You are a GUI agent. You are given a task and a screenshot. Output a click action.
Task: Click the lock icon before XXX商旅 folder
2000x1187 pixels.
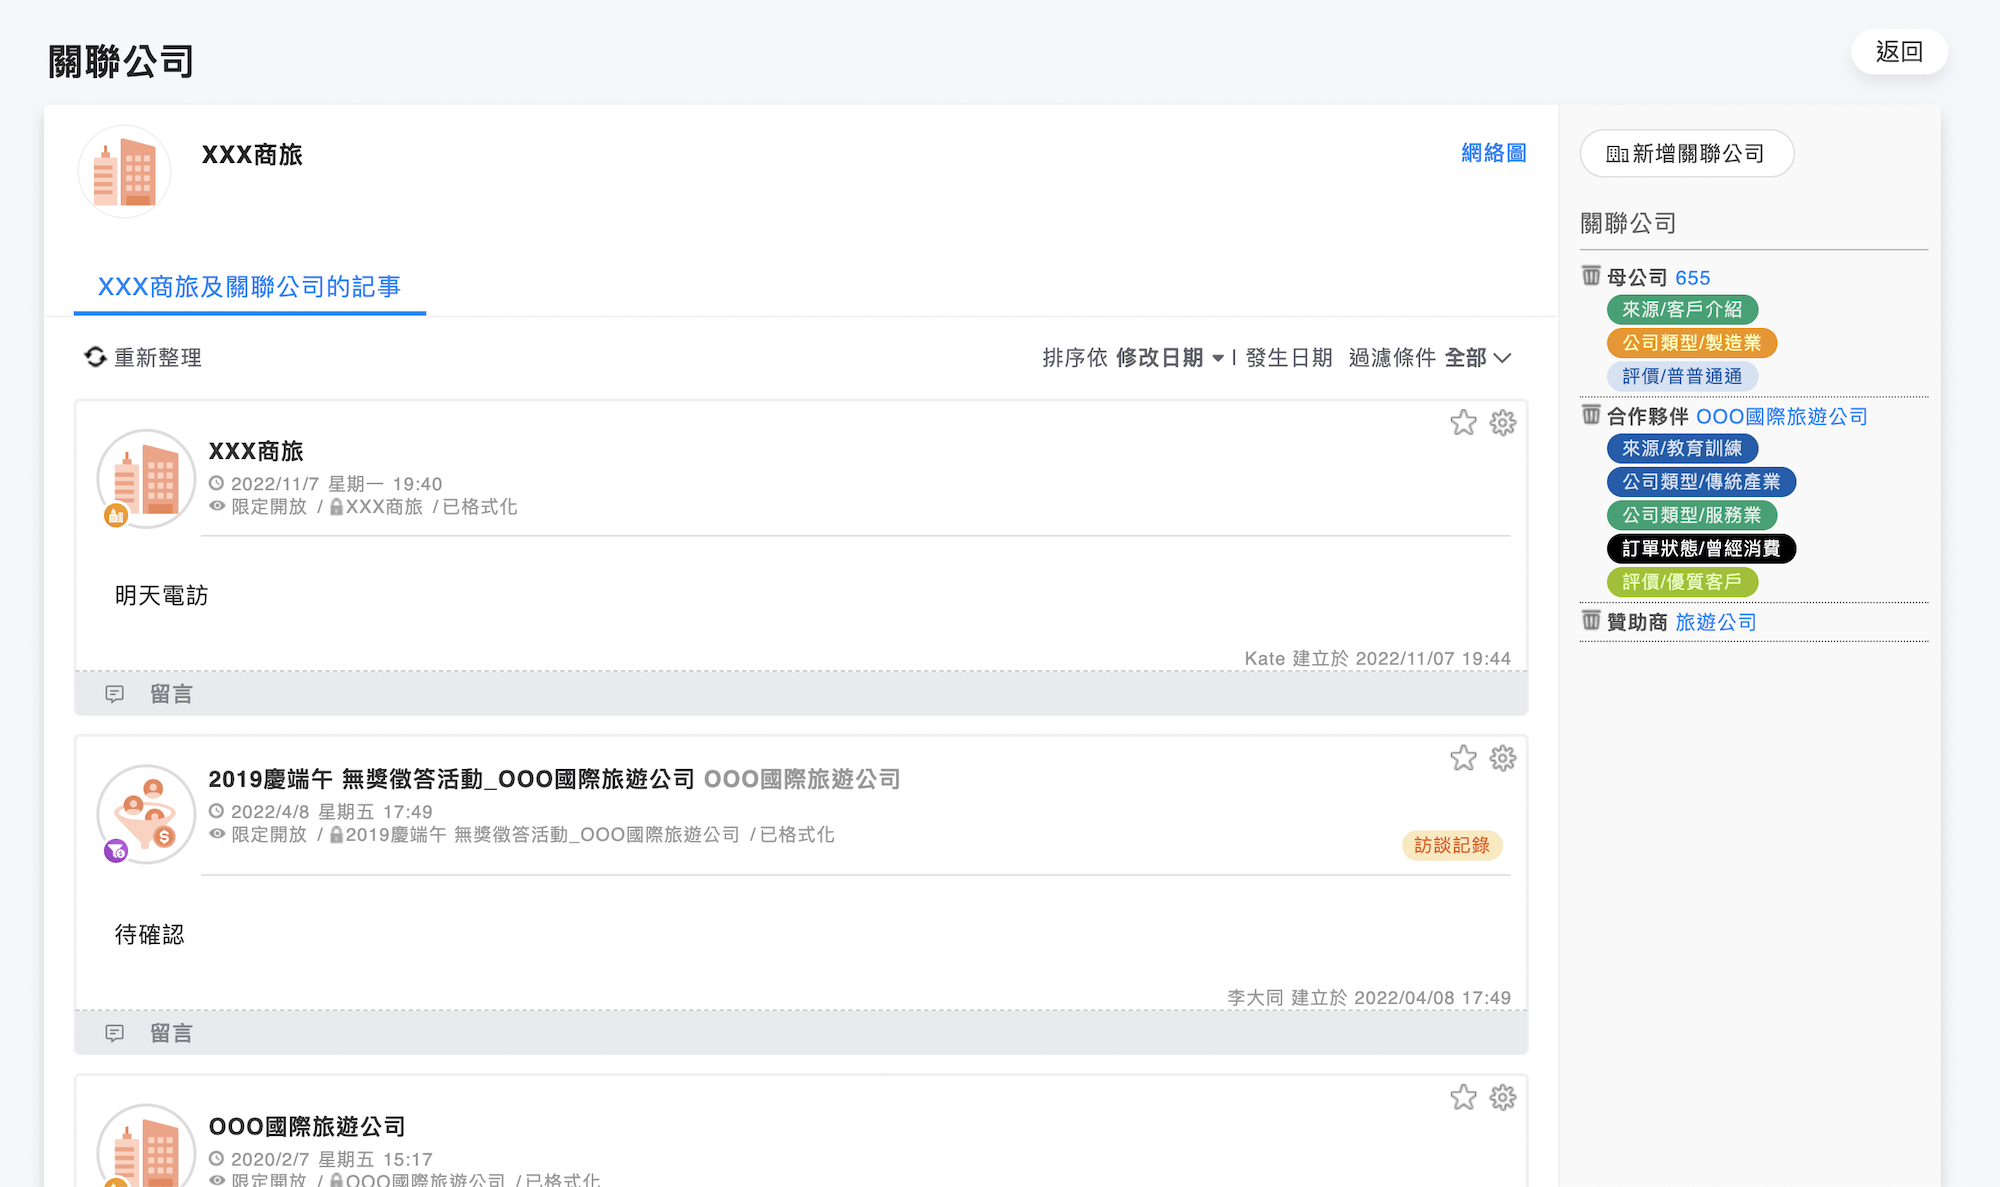click(x=337, y=507)
